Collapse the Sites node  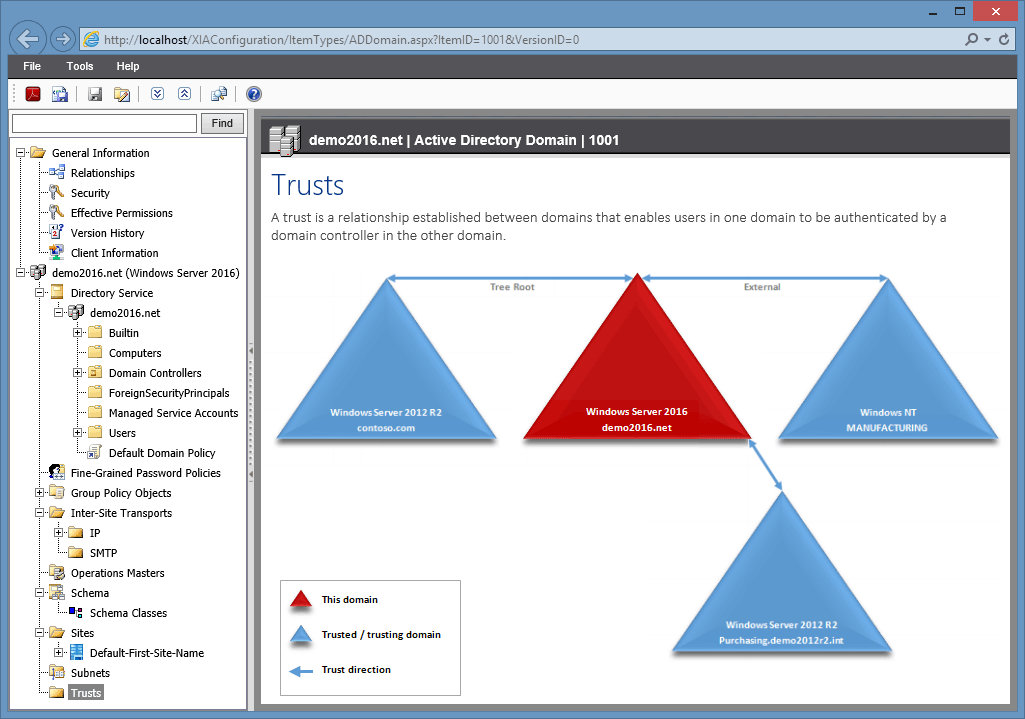39,633
